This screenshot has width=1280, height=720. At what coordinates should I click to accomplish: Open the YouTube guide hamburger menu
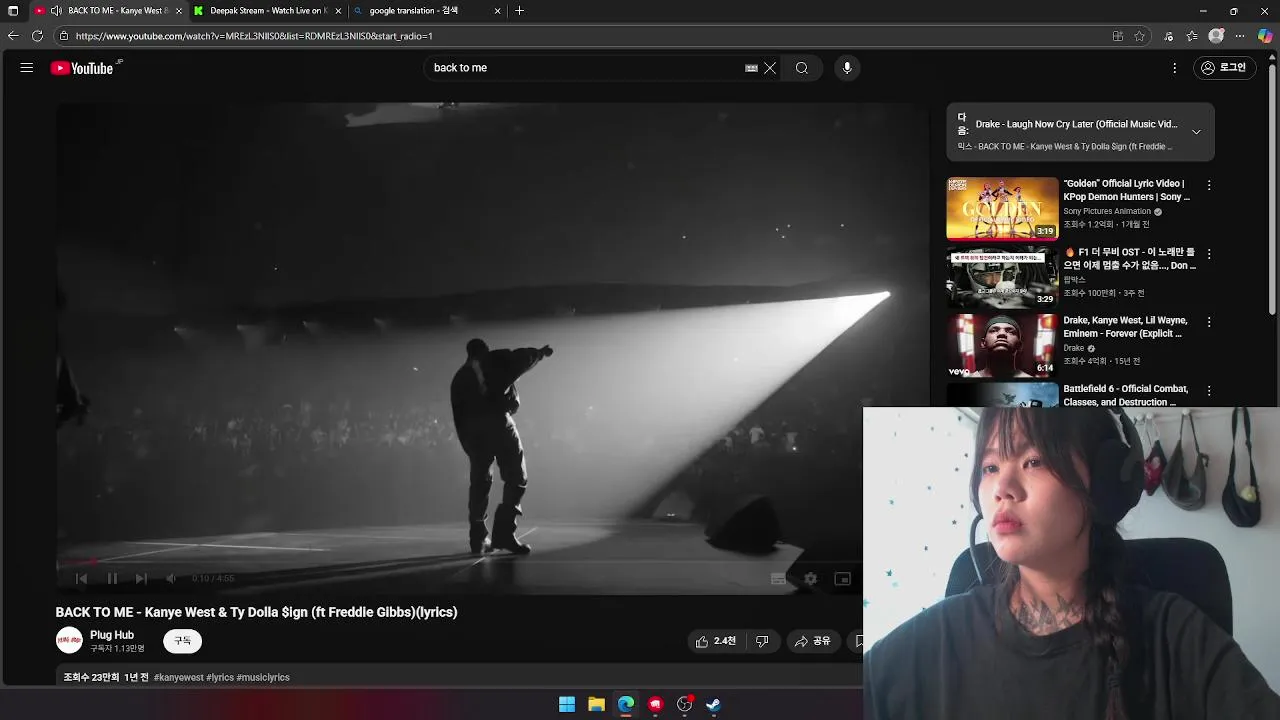pyautogui.click(x=27, y=68)
